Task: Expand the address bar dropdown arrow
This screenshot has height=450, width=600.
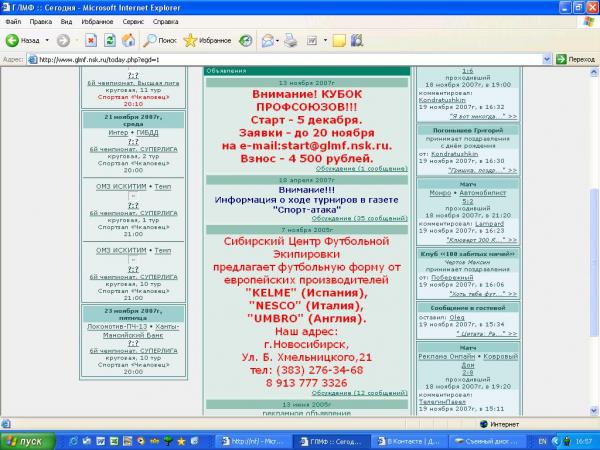Action: (545, 59)
